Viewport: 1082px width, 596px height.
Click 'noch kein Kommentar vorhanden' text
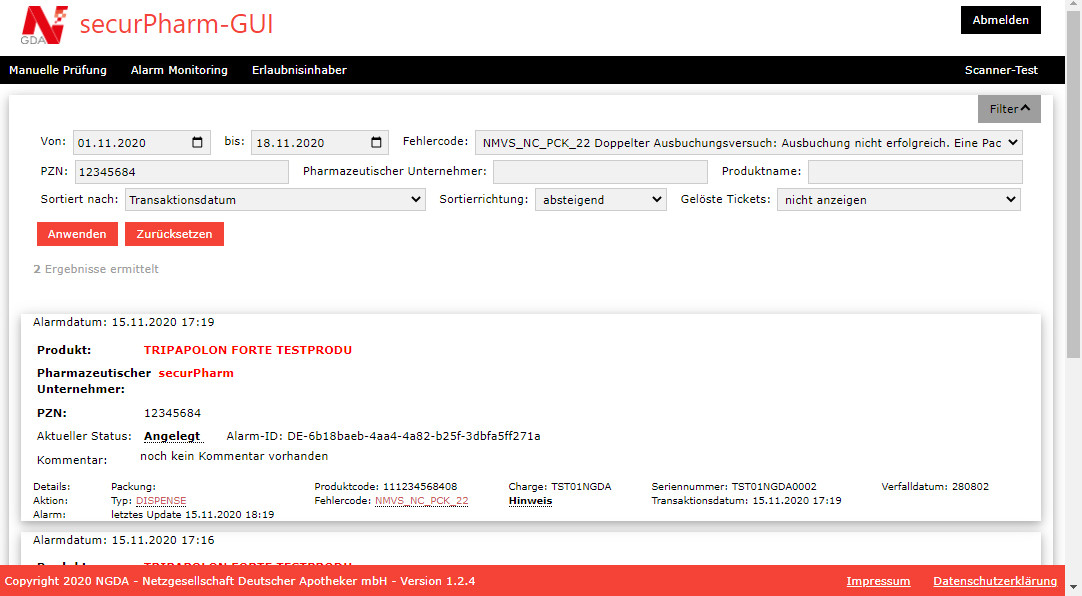(234, 456)
